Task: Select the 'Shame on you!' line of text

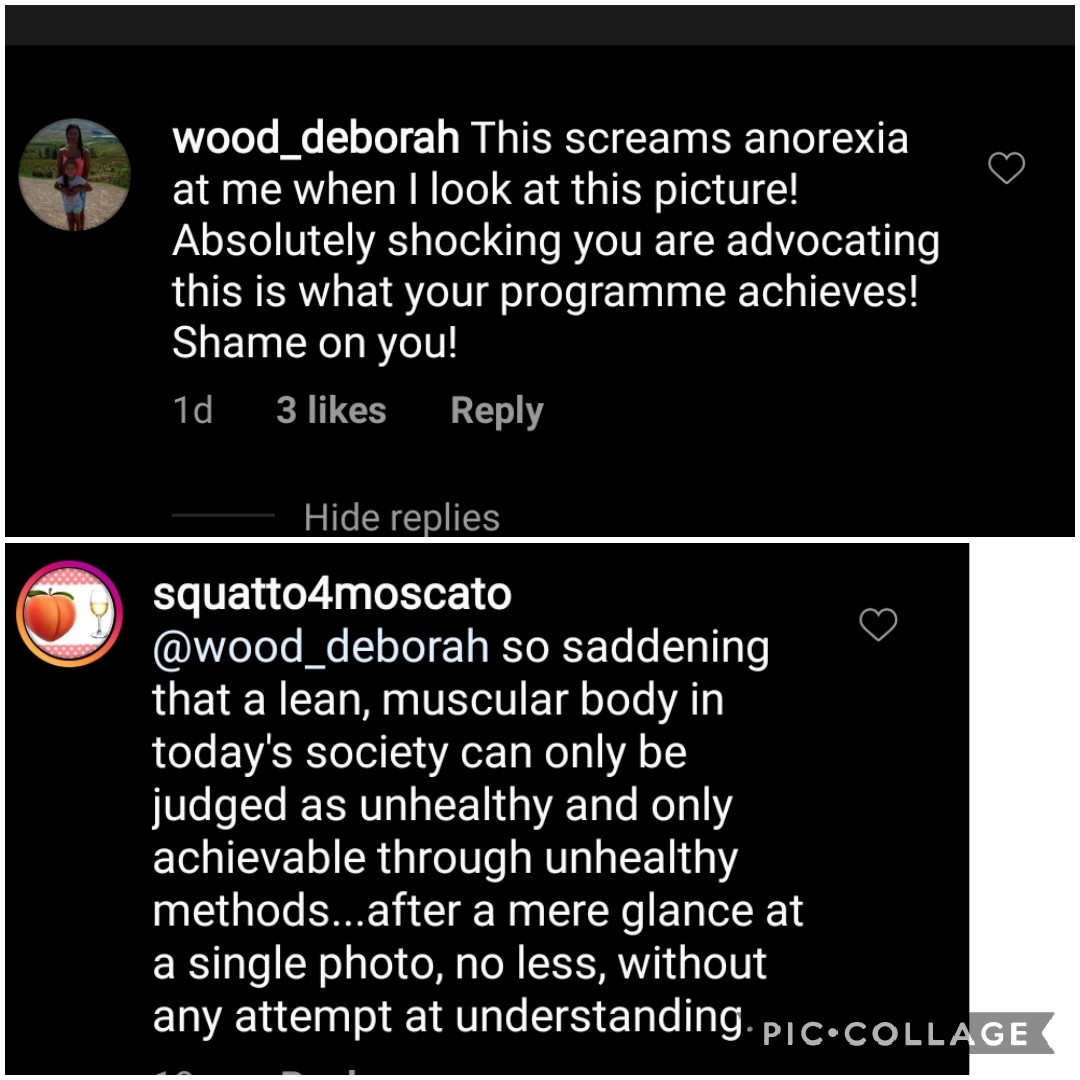Action: (x=315, y=343)
